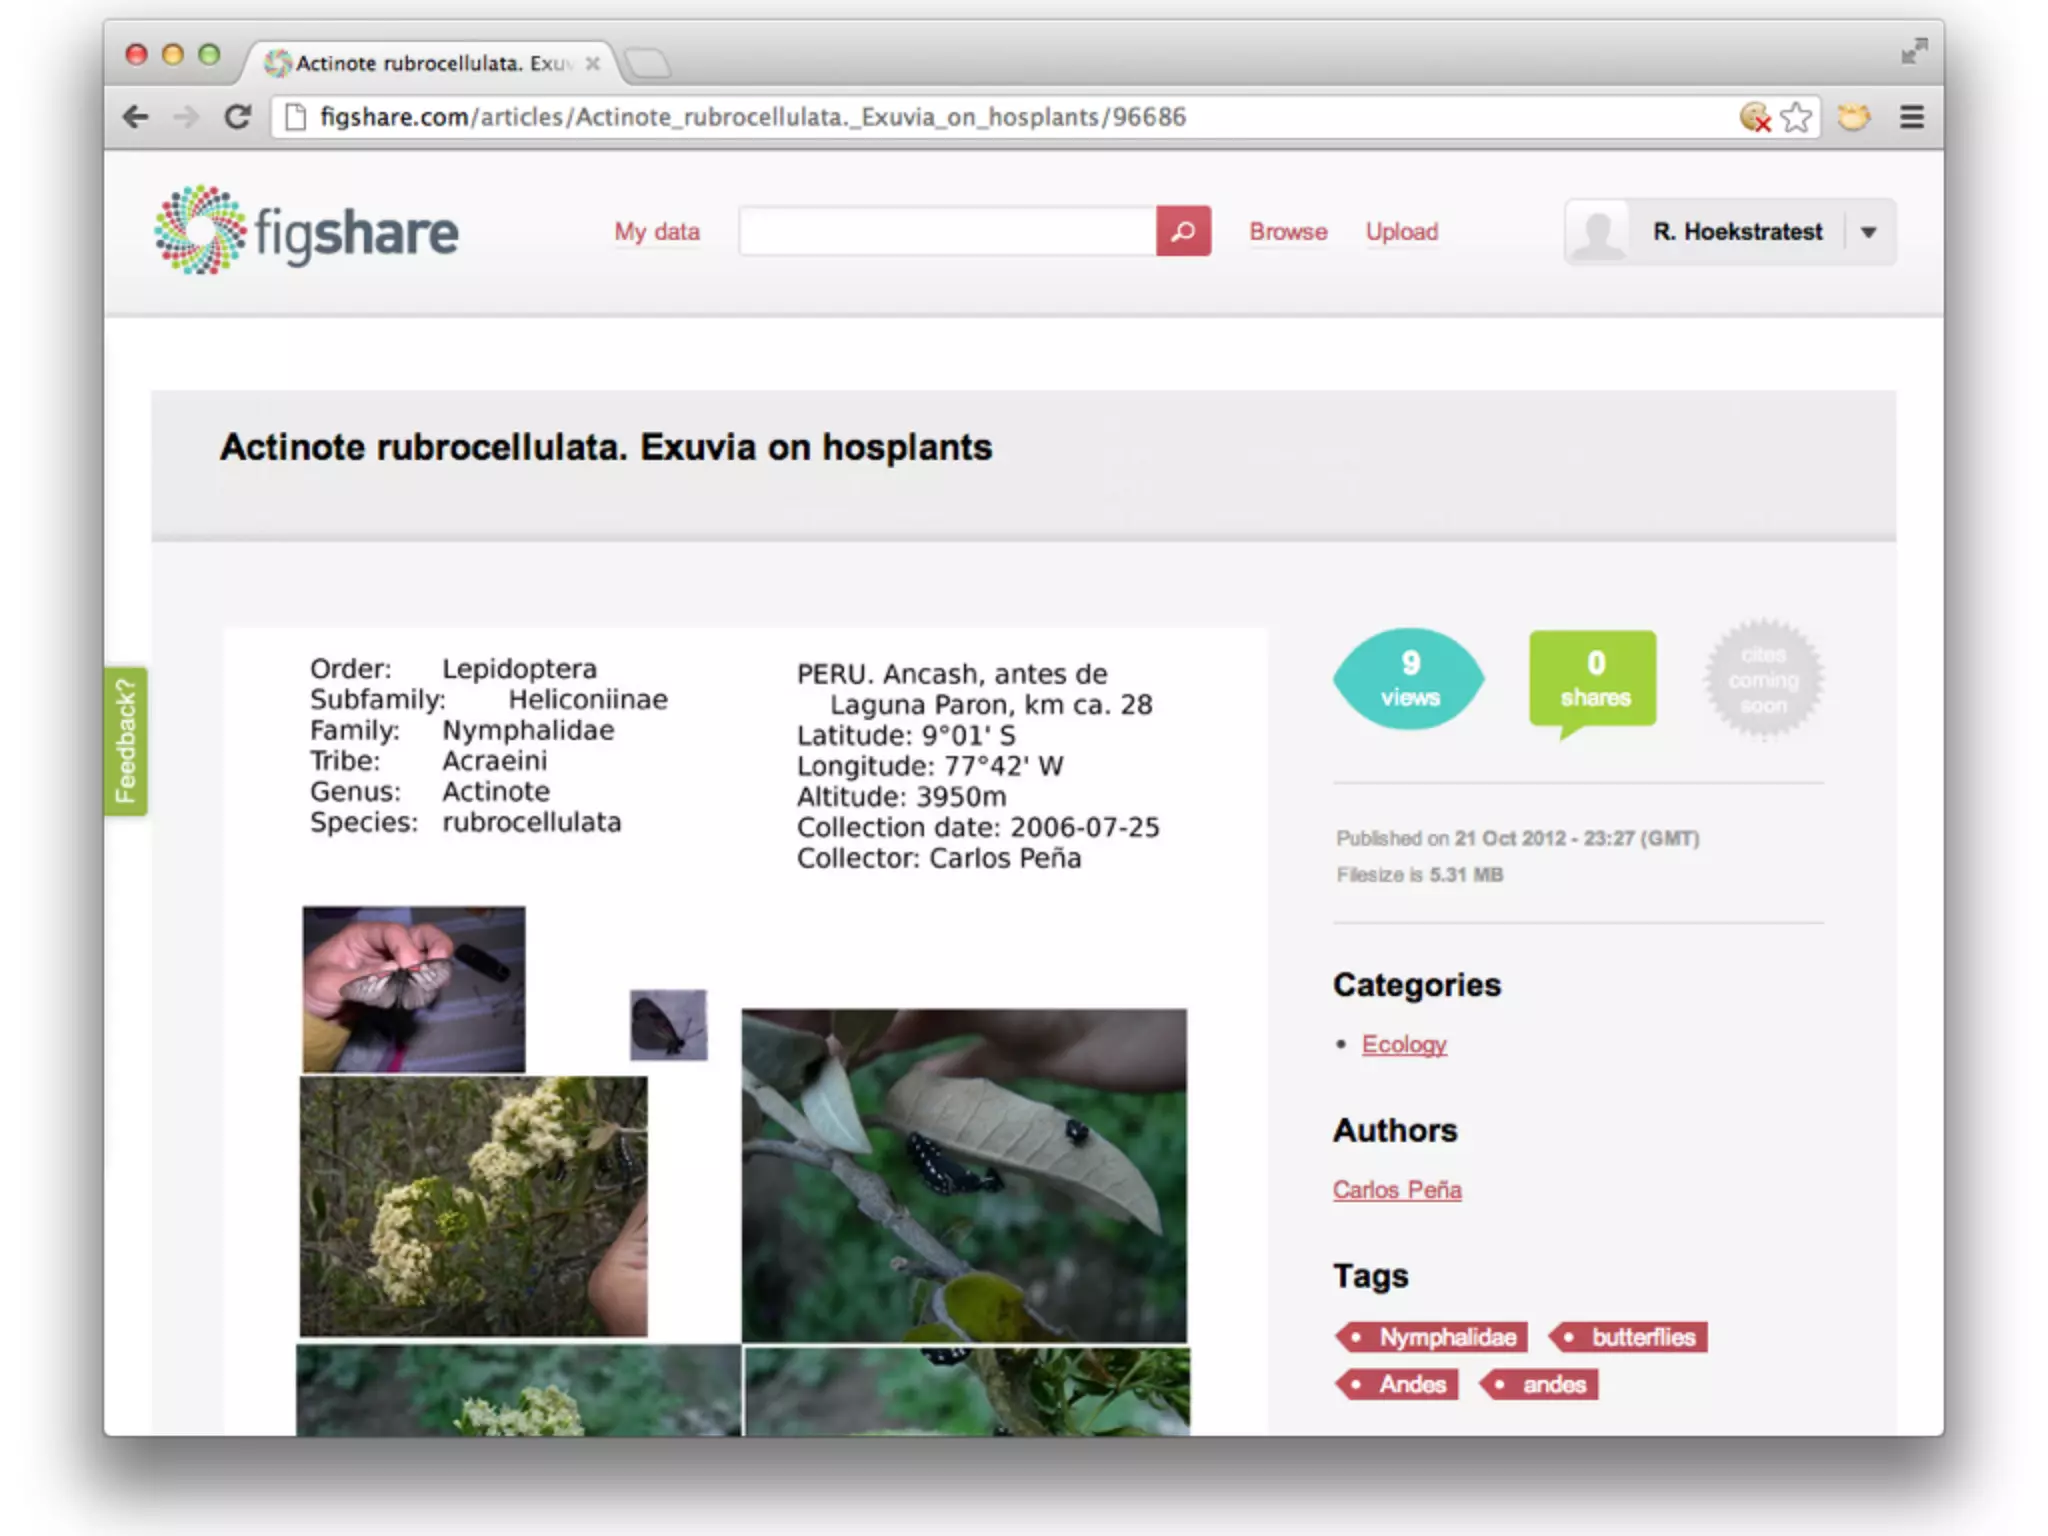2048x1536 pixels.
Task: Open the Upload page link
Action: [x=1402, y=231]
